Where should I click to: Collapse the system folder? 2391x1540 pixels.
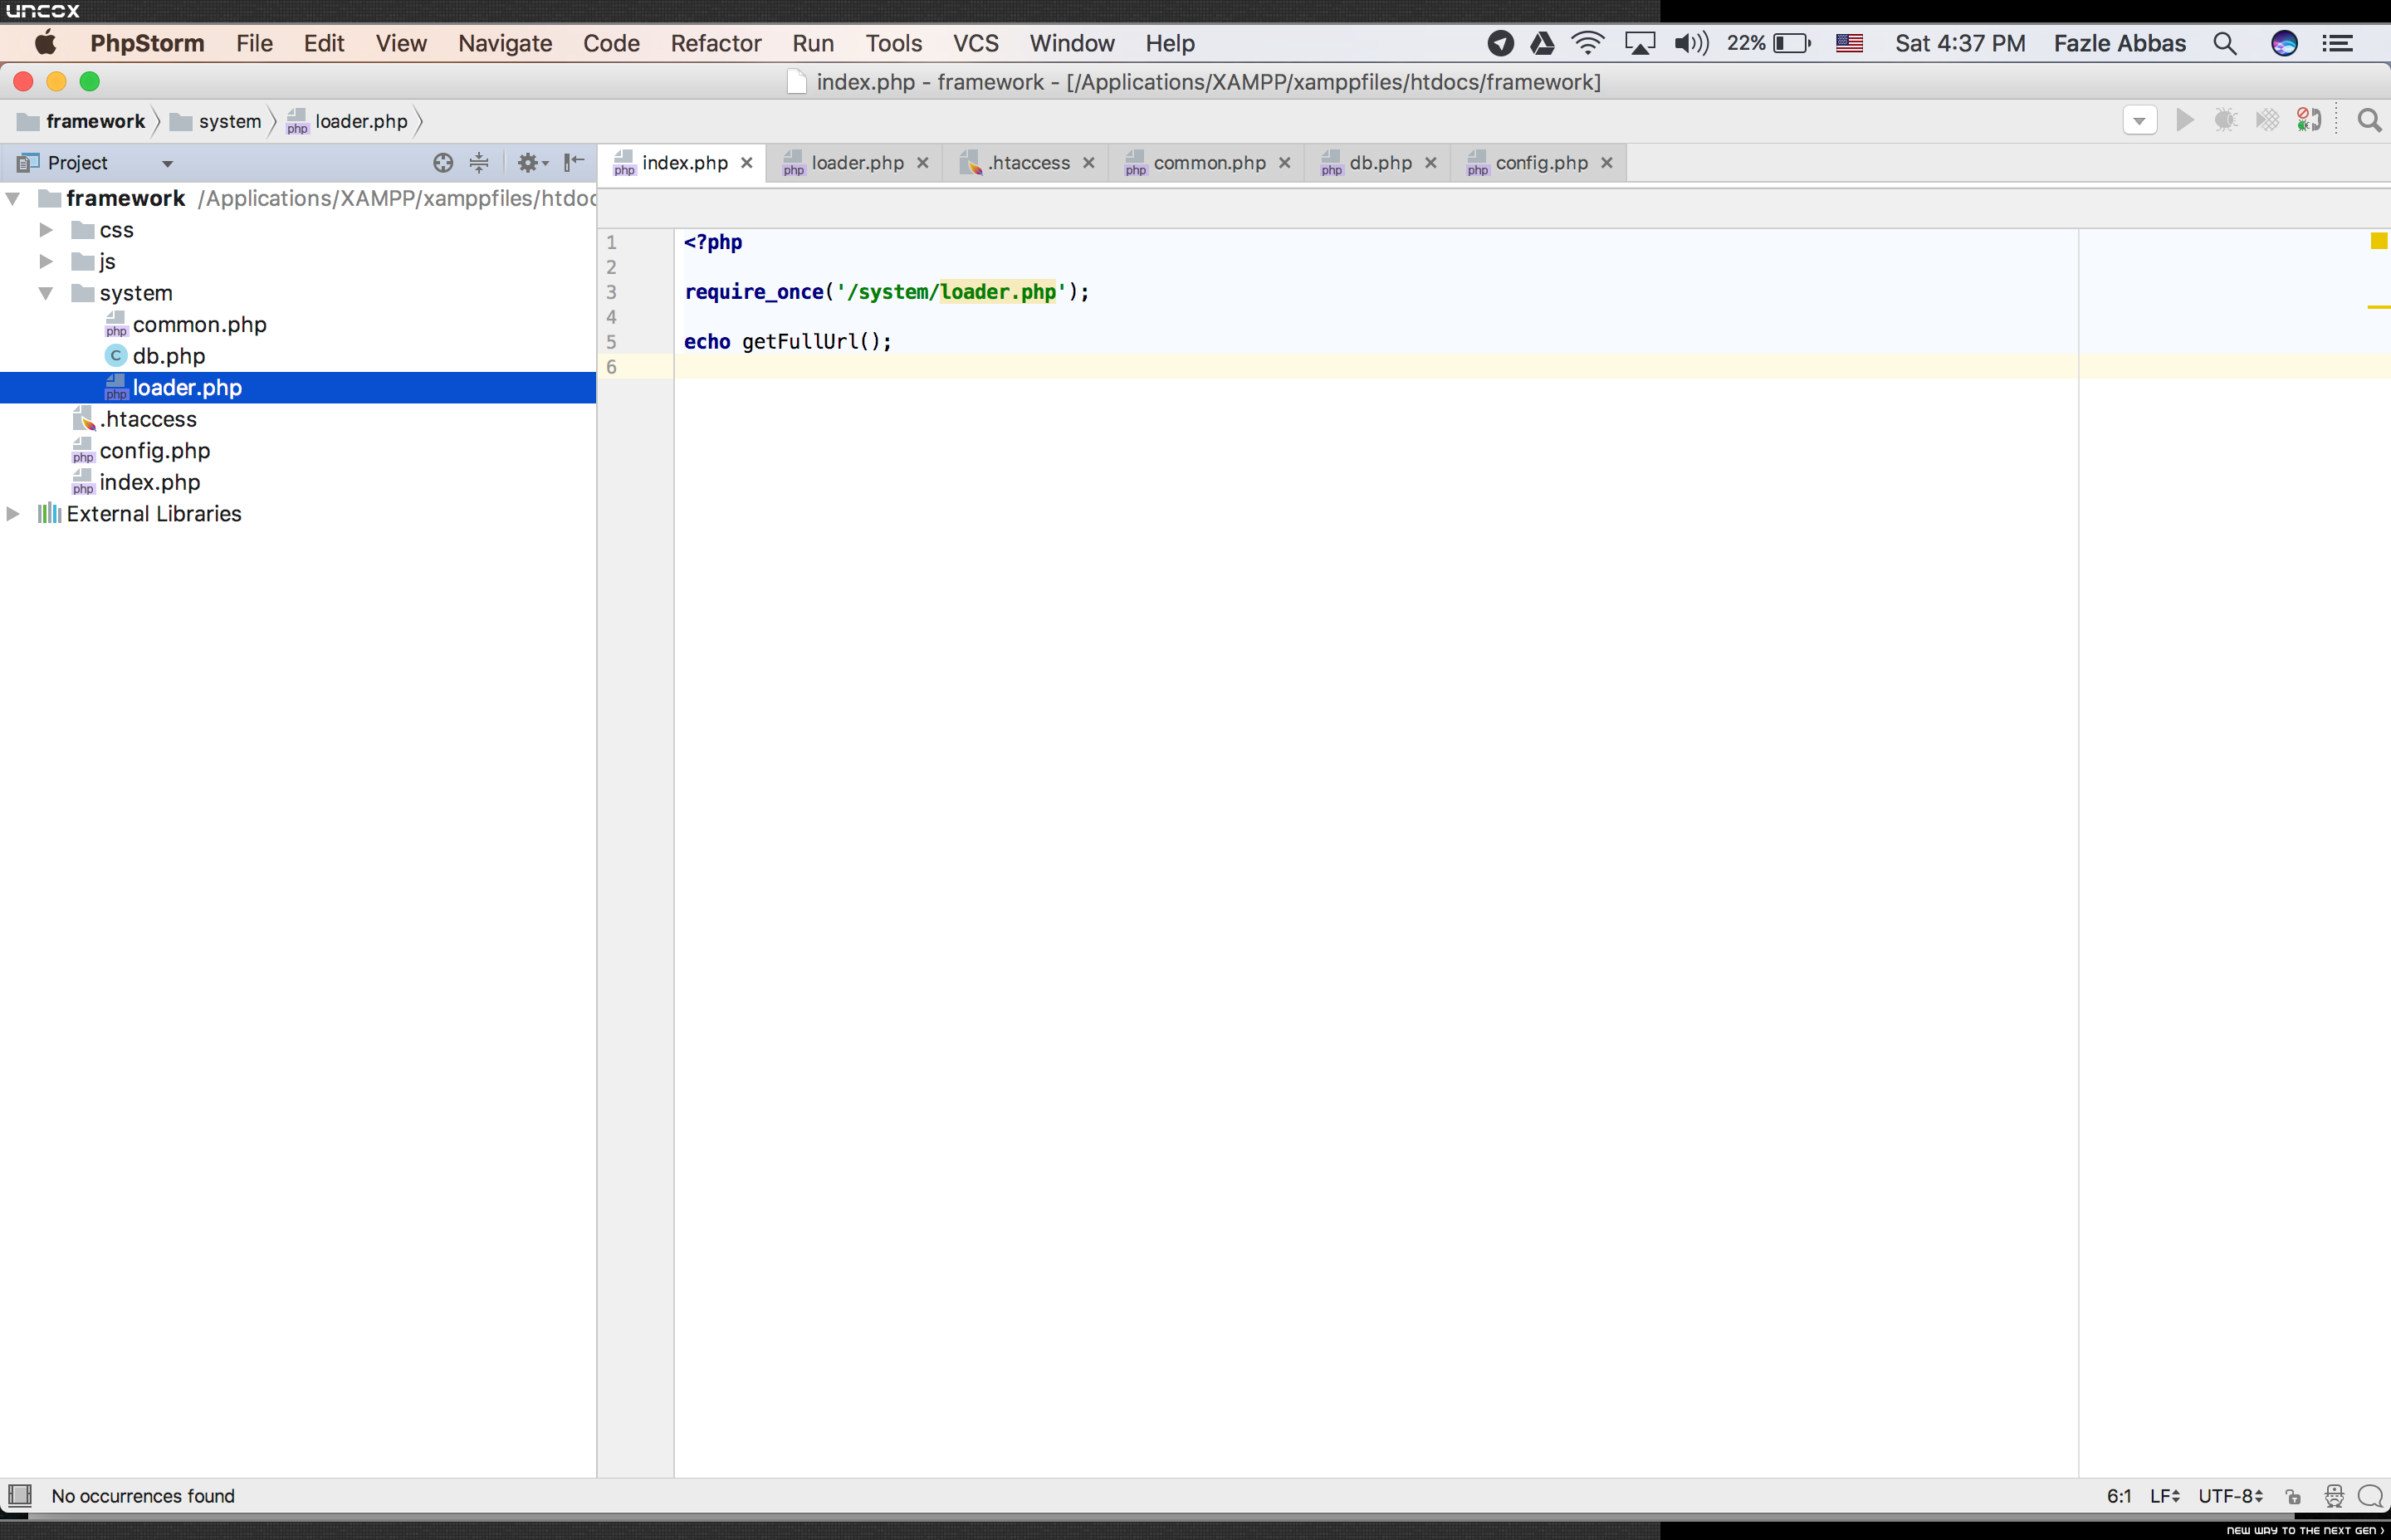tap(46, 293)
